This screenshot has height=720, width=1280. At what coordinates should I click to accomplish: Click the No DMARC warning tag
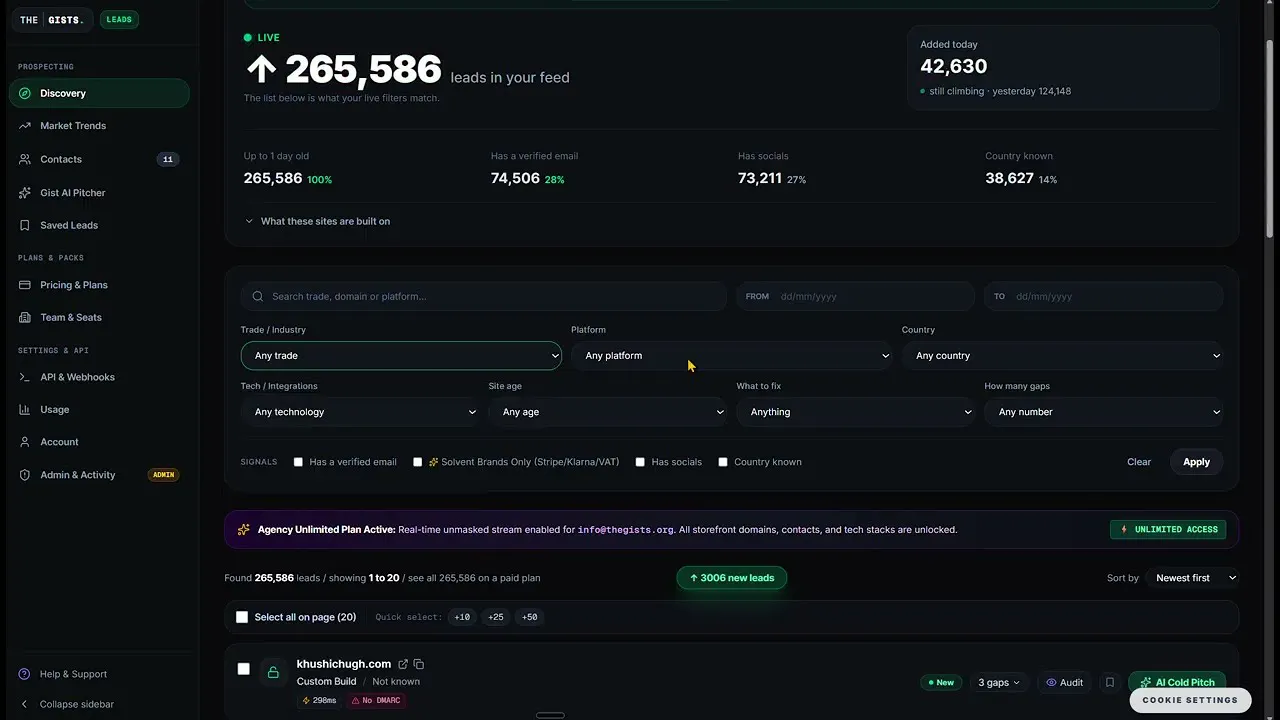click(x=377, y=701)
